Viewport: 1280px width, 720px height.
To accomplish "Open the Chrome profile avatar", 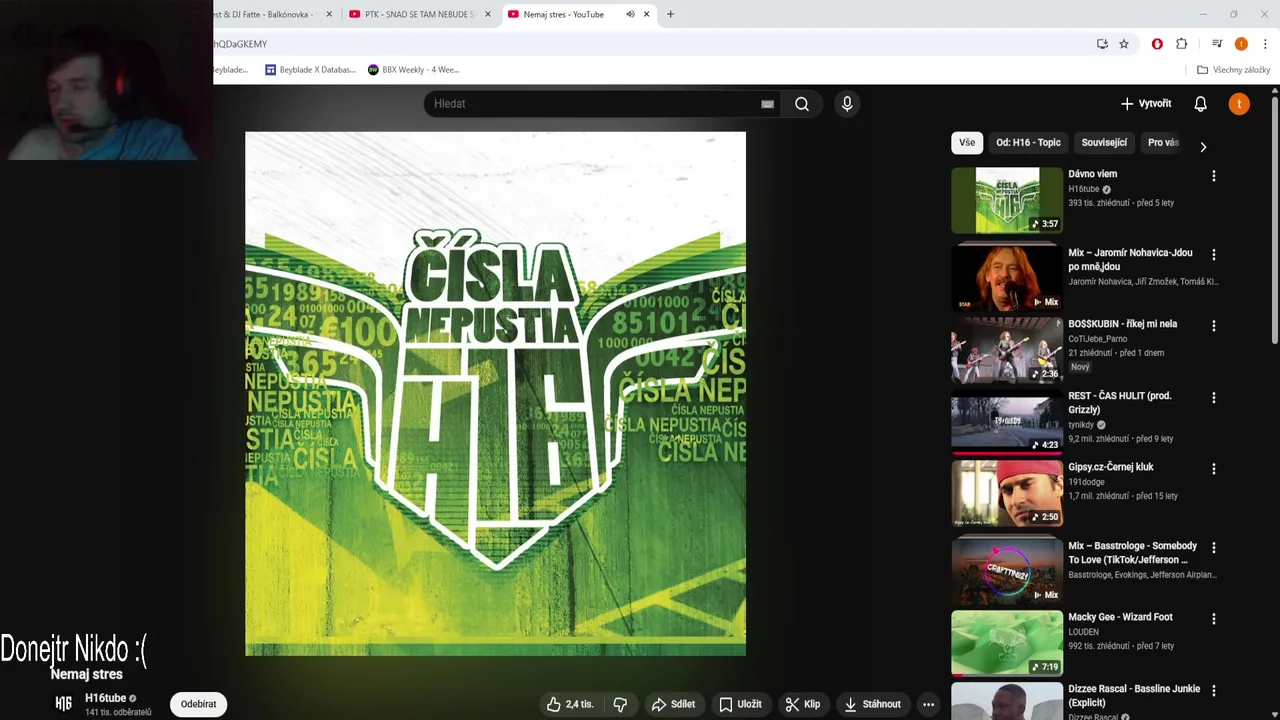I will (x=1241, y=44).
